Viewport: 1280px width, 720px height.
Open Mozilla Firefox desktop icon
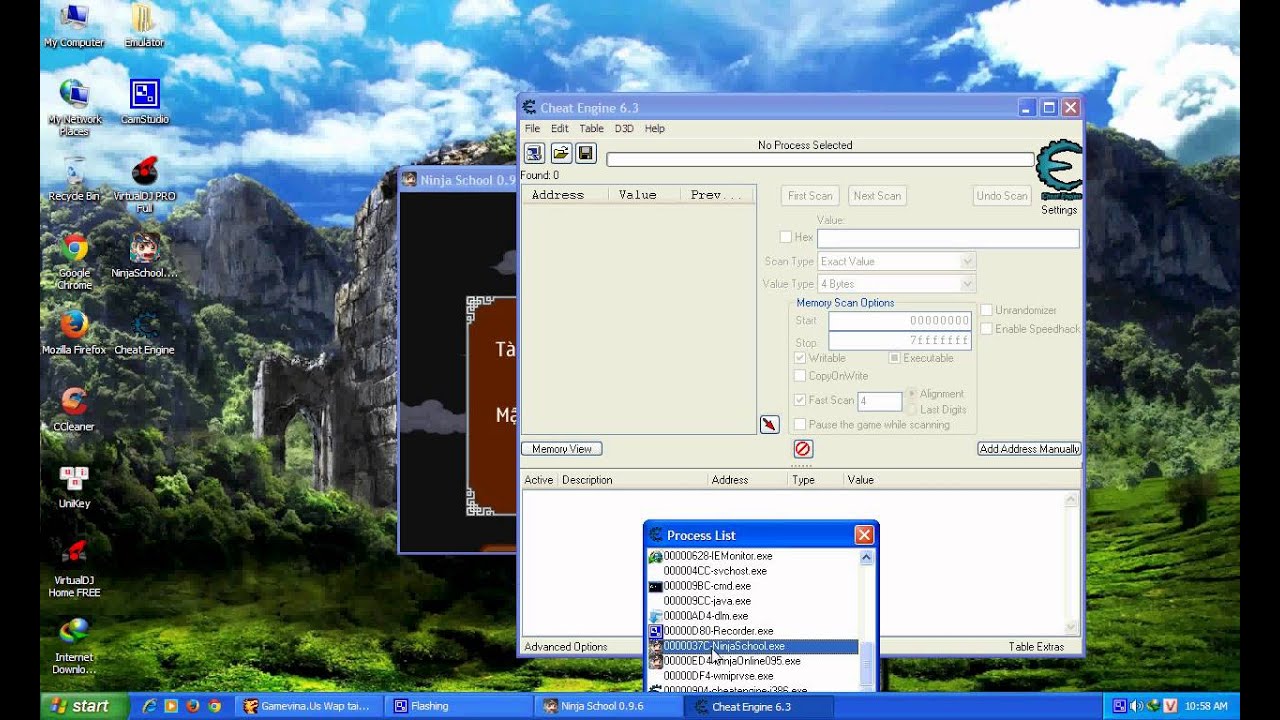coord(74,333)
